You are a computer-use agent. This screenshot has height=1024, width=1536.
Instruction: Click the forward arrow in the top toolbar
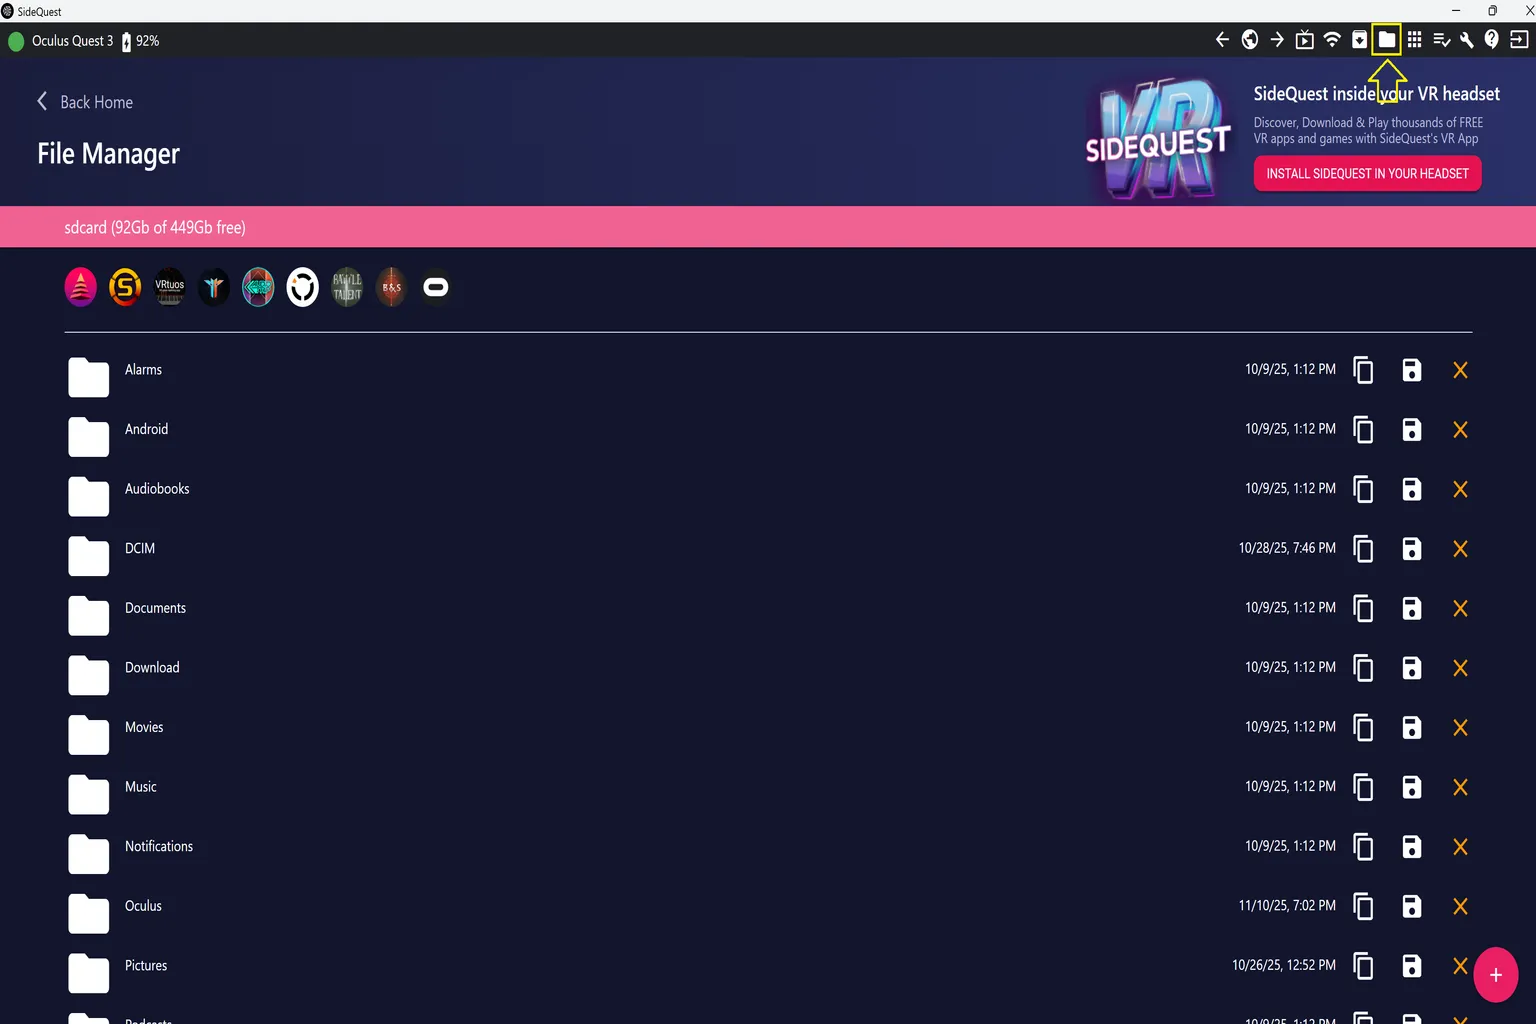1277,40
